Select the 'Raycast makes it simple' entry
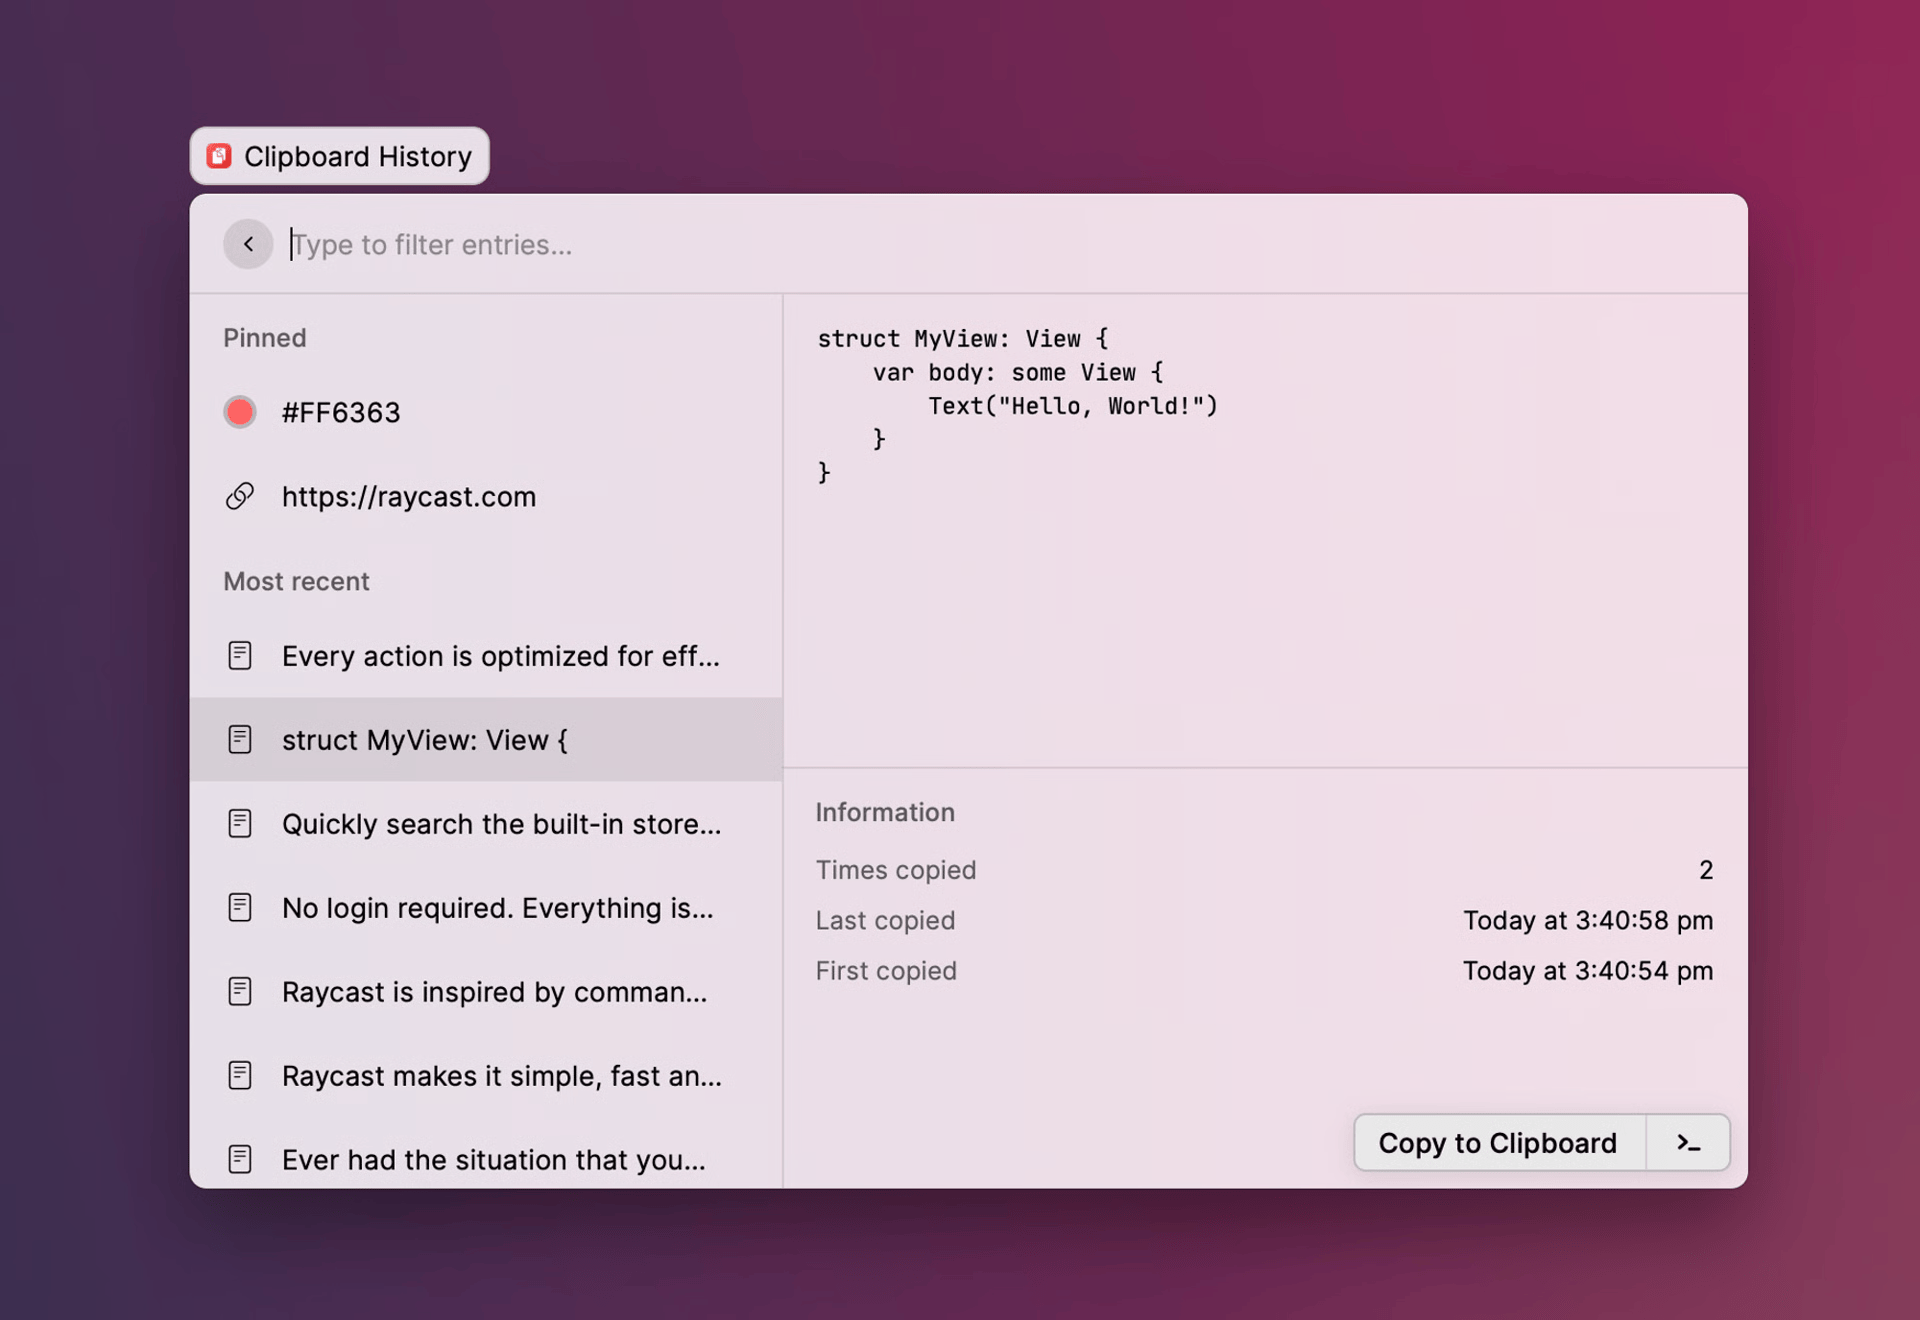Screen dimensions: 1920x1320 pyautogui.click(x=500, y=1076)
